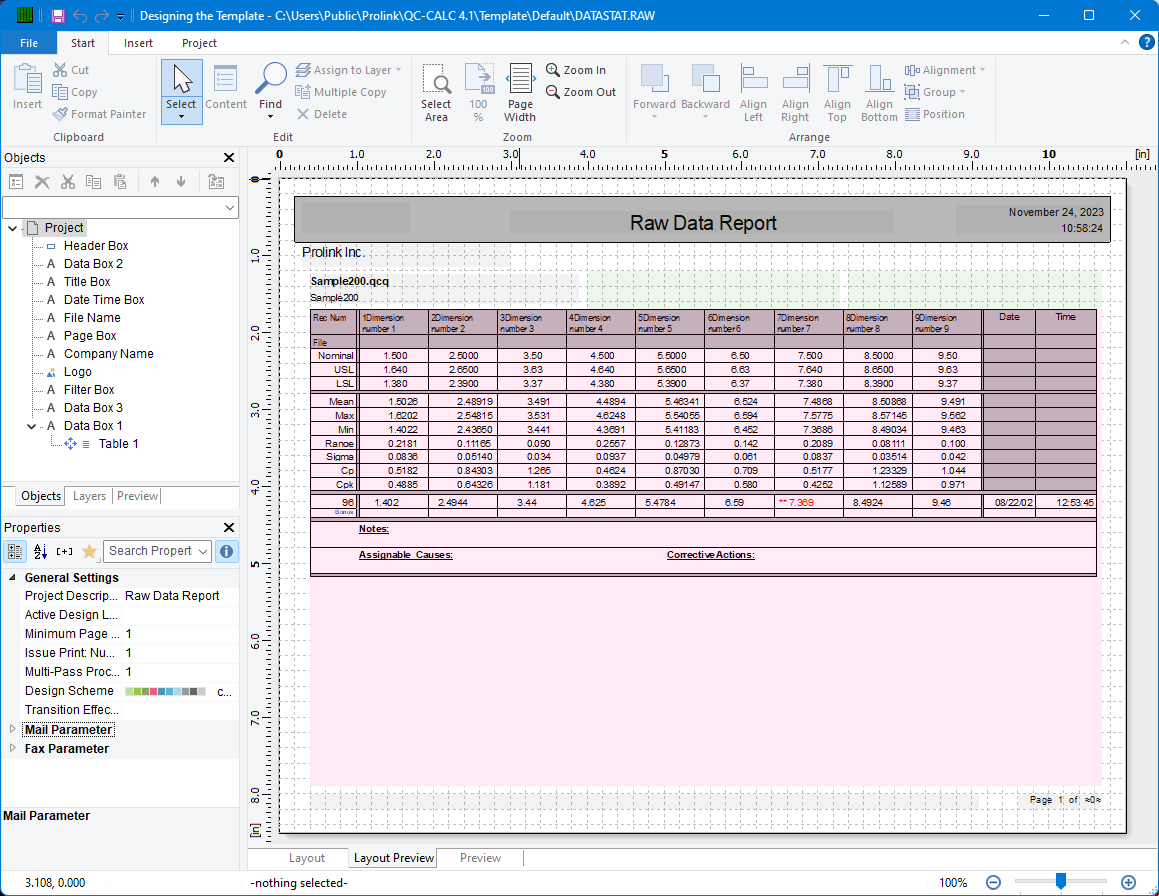Screen dimensions: 1159x896
Task: Click the Align Top button
Action: (x=837, y=92)
